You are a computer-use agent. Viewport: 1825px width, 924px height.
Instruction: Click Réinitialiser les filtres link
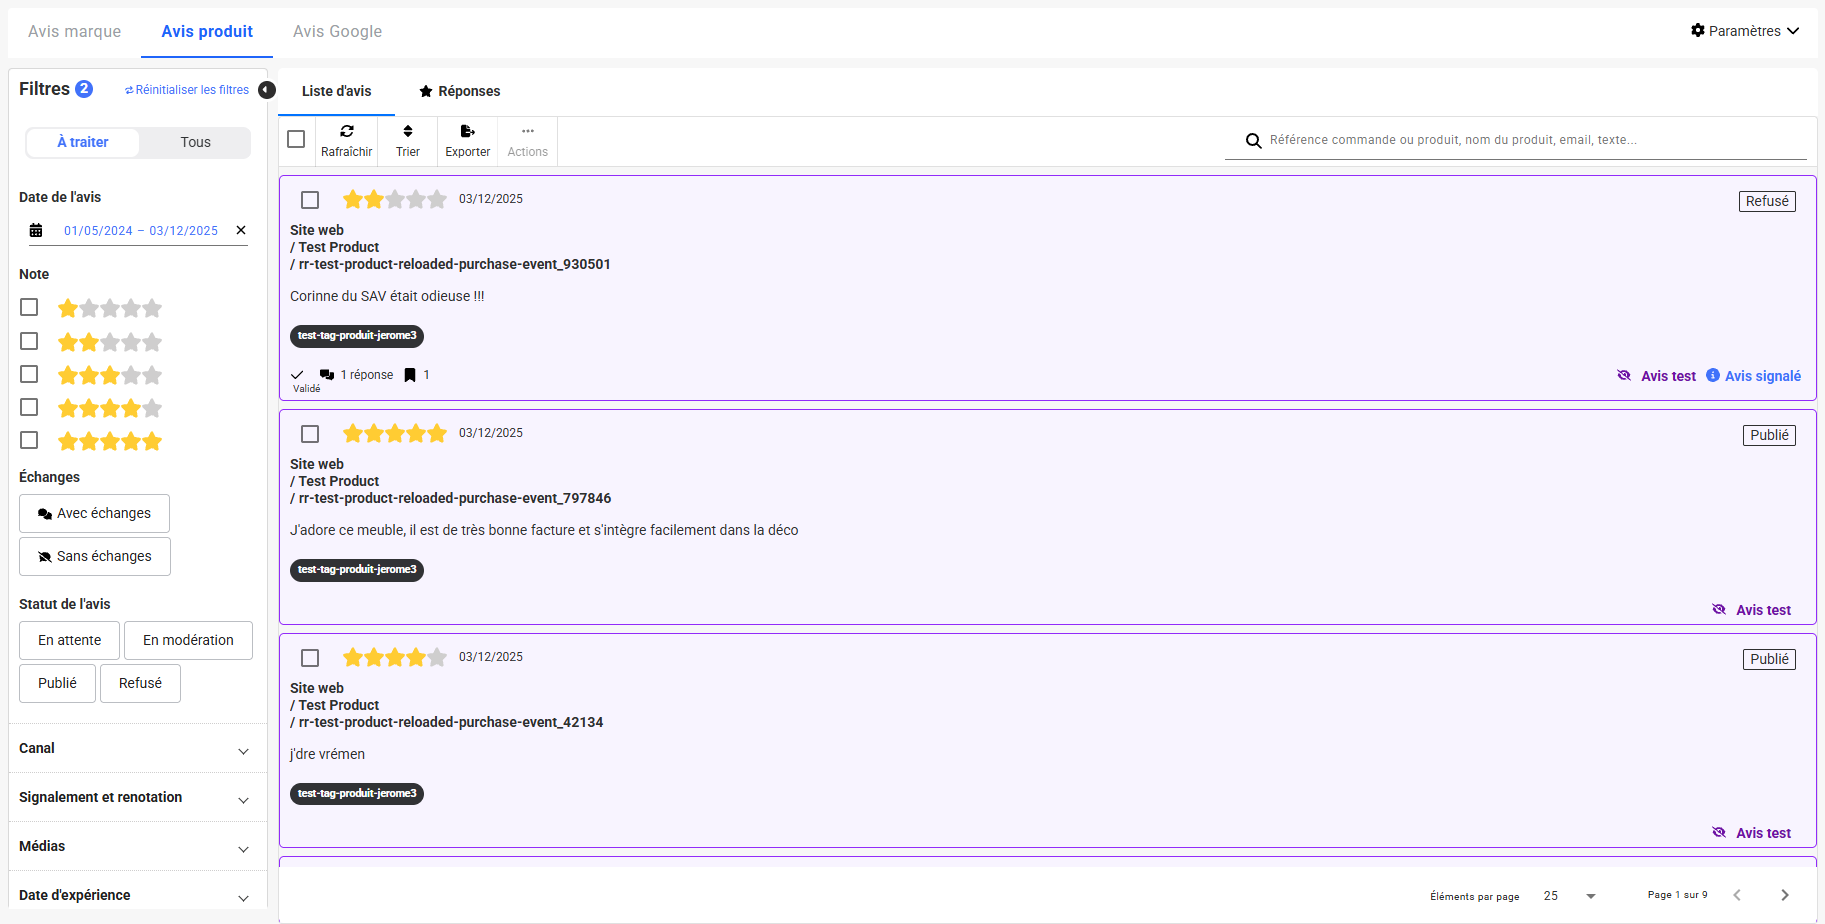pos(187,90)
